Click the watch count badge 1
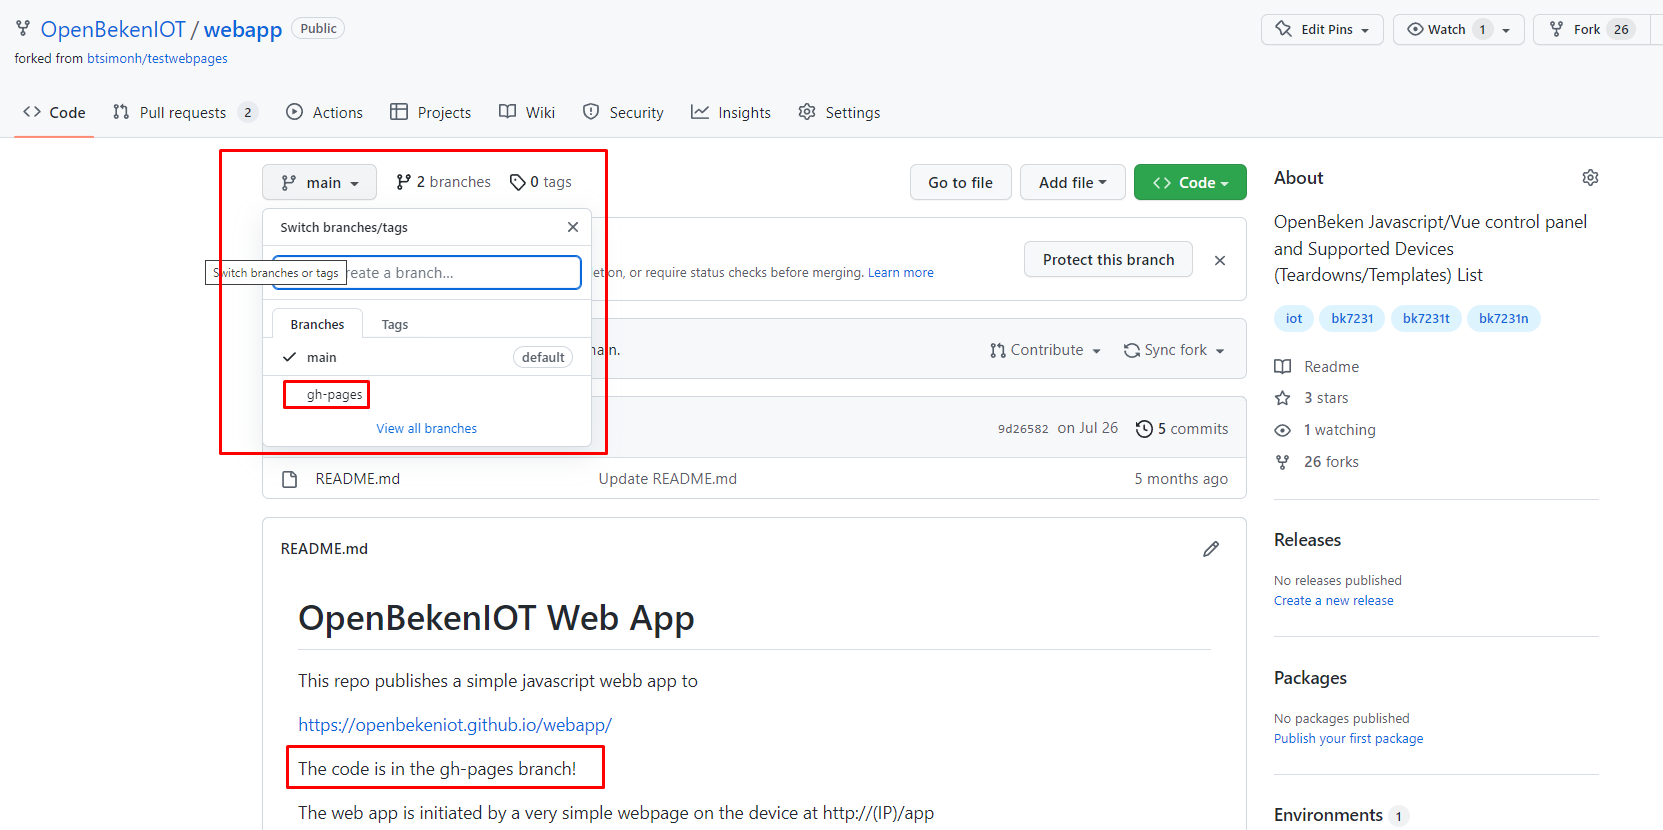This screenshot has height=830, width=1663. pyautogui.click(x=1482, y=29)
